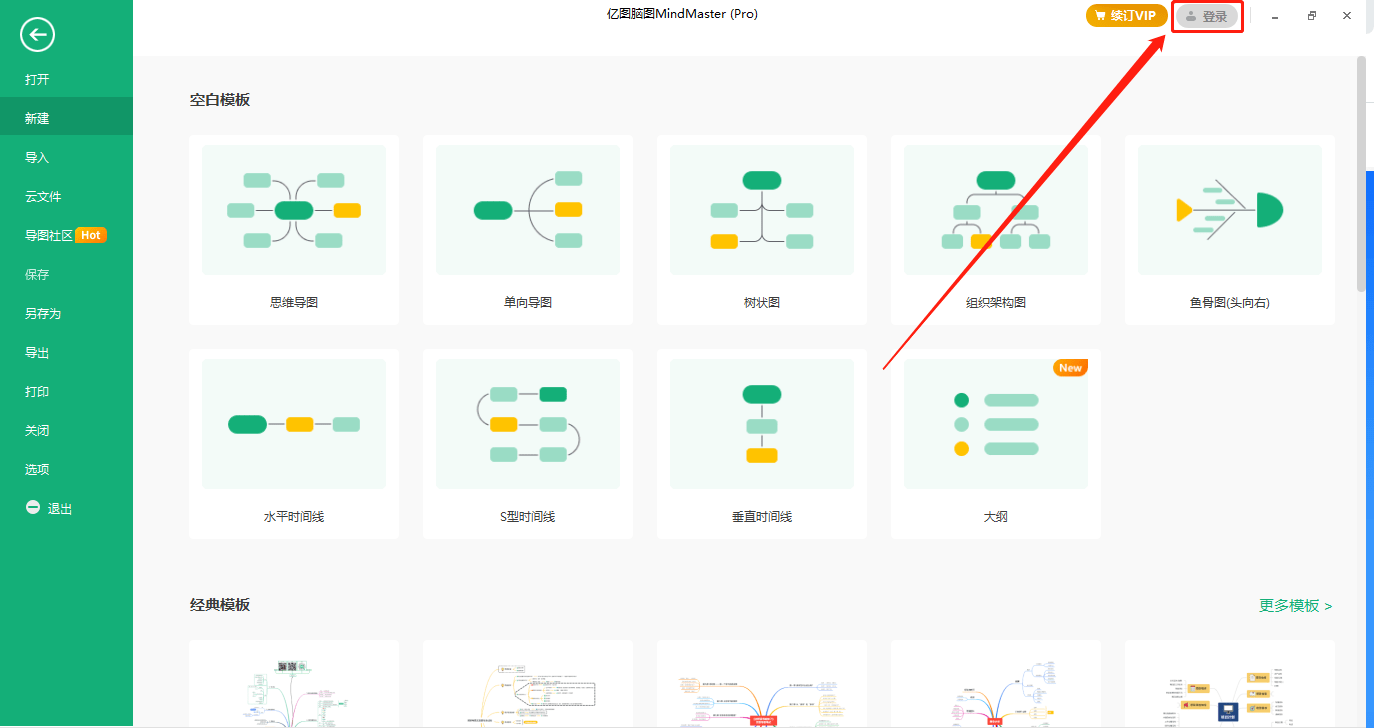Choose the 单向导图 template icon
The height and width of the screenshot is (728, 1374).
coord(528,210)
